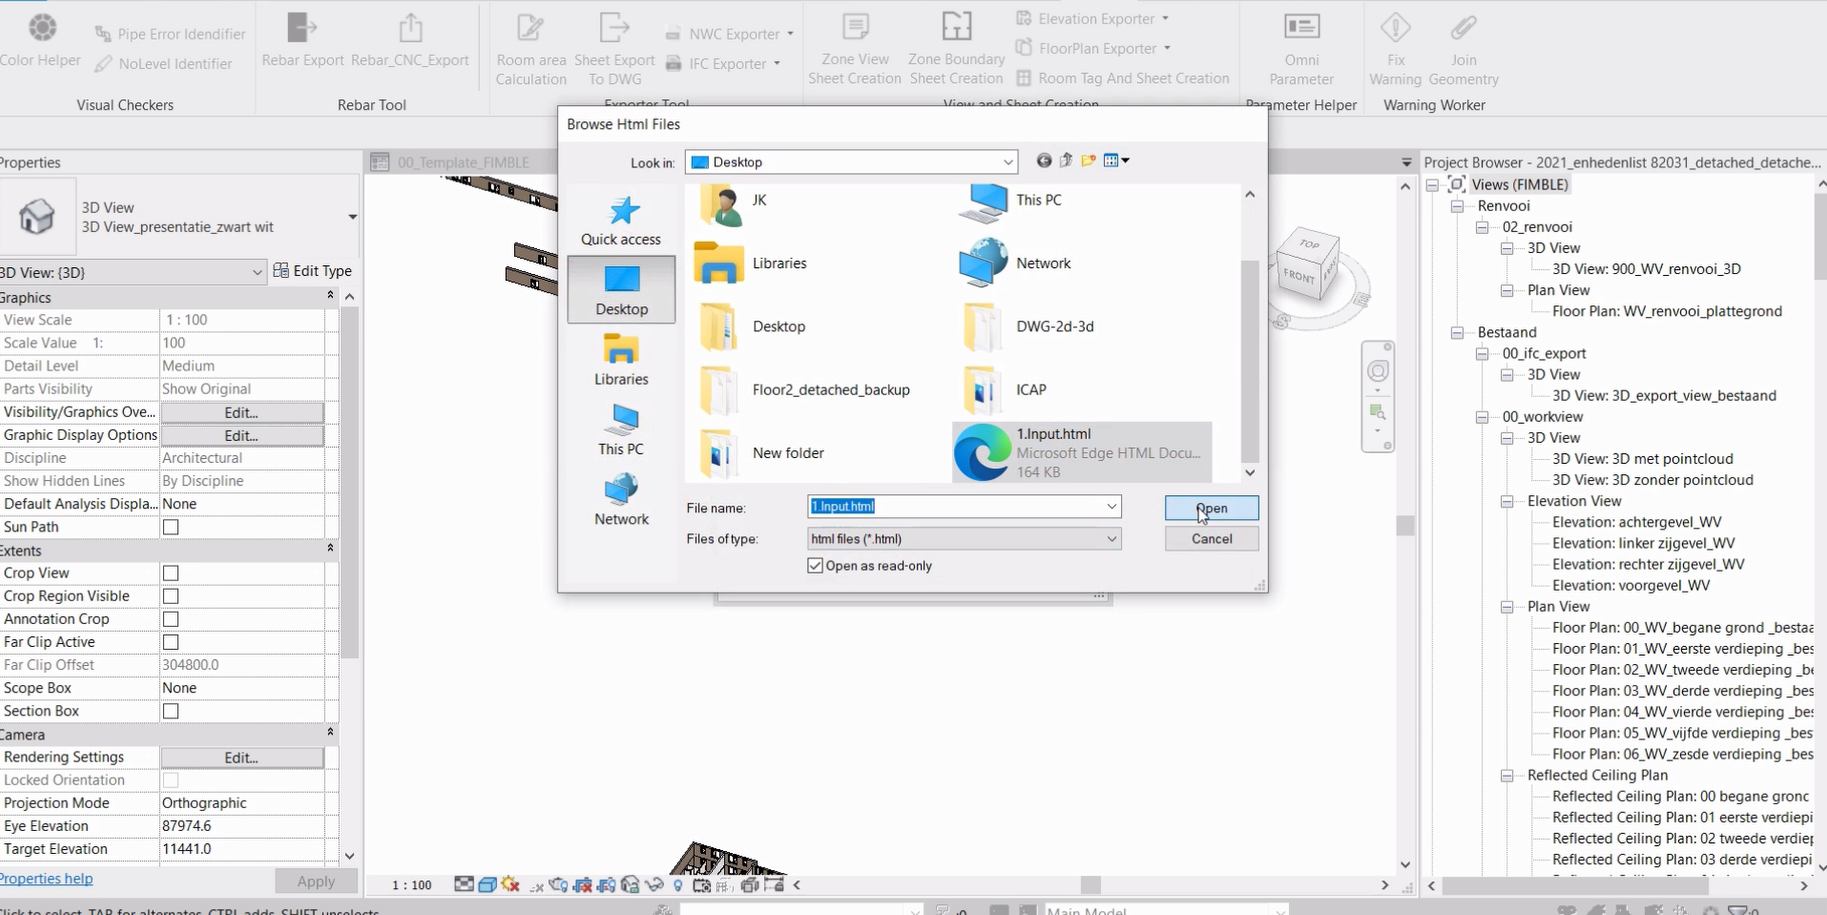Create a new folder in the dialog

coord(1088,161)
